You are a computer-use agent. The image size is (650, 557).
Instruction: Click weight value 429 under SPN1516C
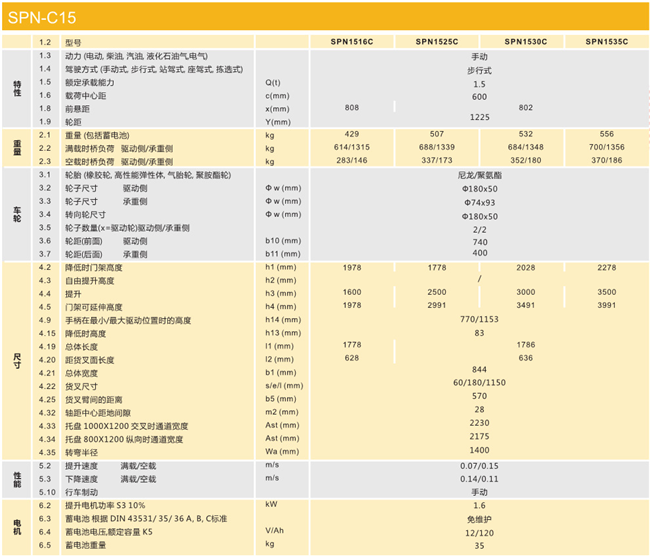tap(351, 134)
